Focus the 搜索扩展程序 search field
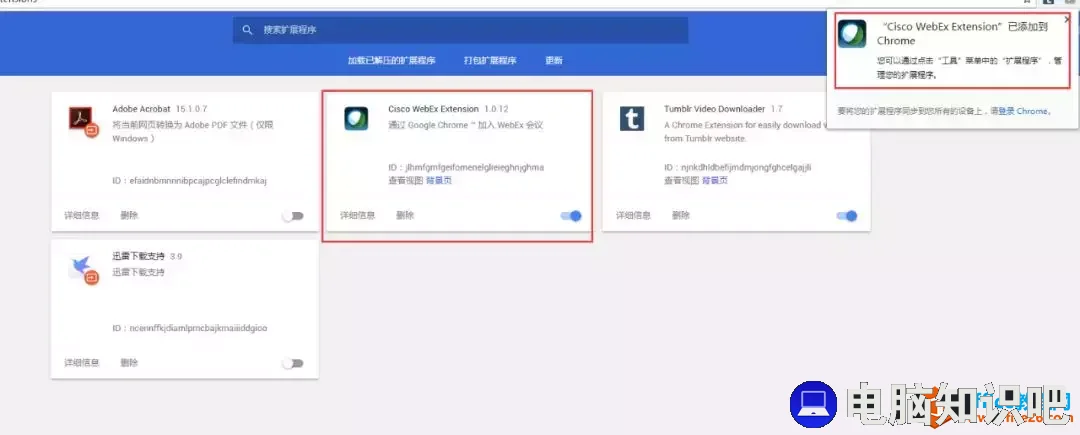This screenshot has height=435, width=1080. [460, 30]
